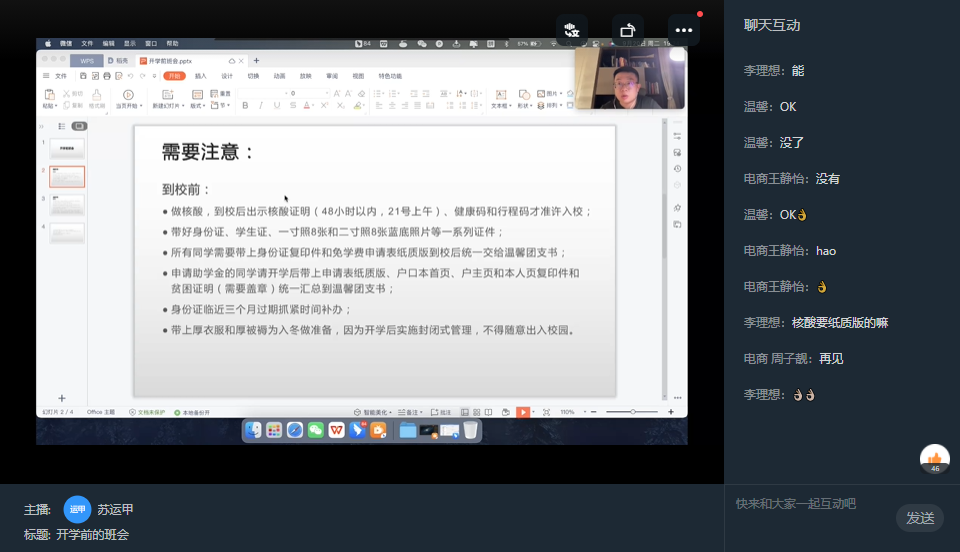Click the undo arrow in WPS toolbar
Viewport: 960px width, 552px height.
[x=130, y=76]
